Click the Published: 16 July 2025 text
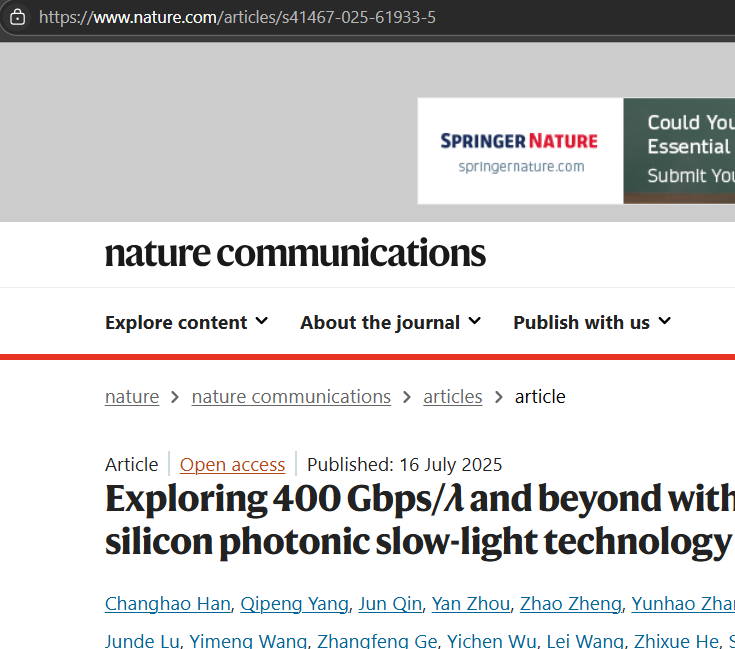This screenshot has width=735, height=649. 405,465
